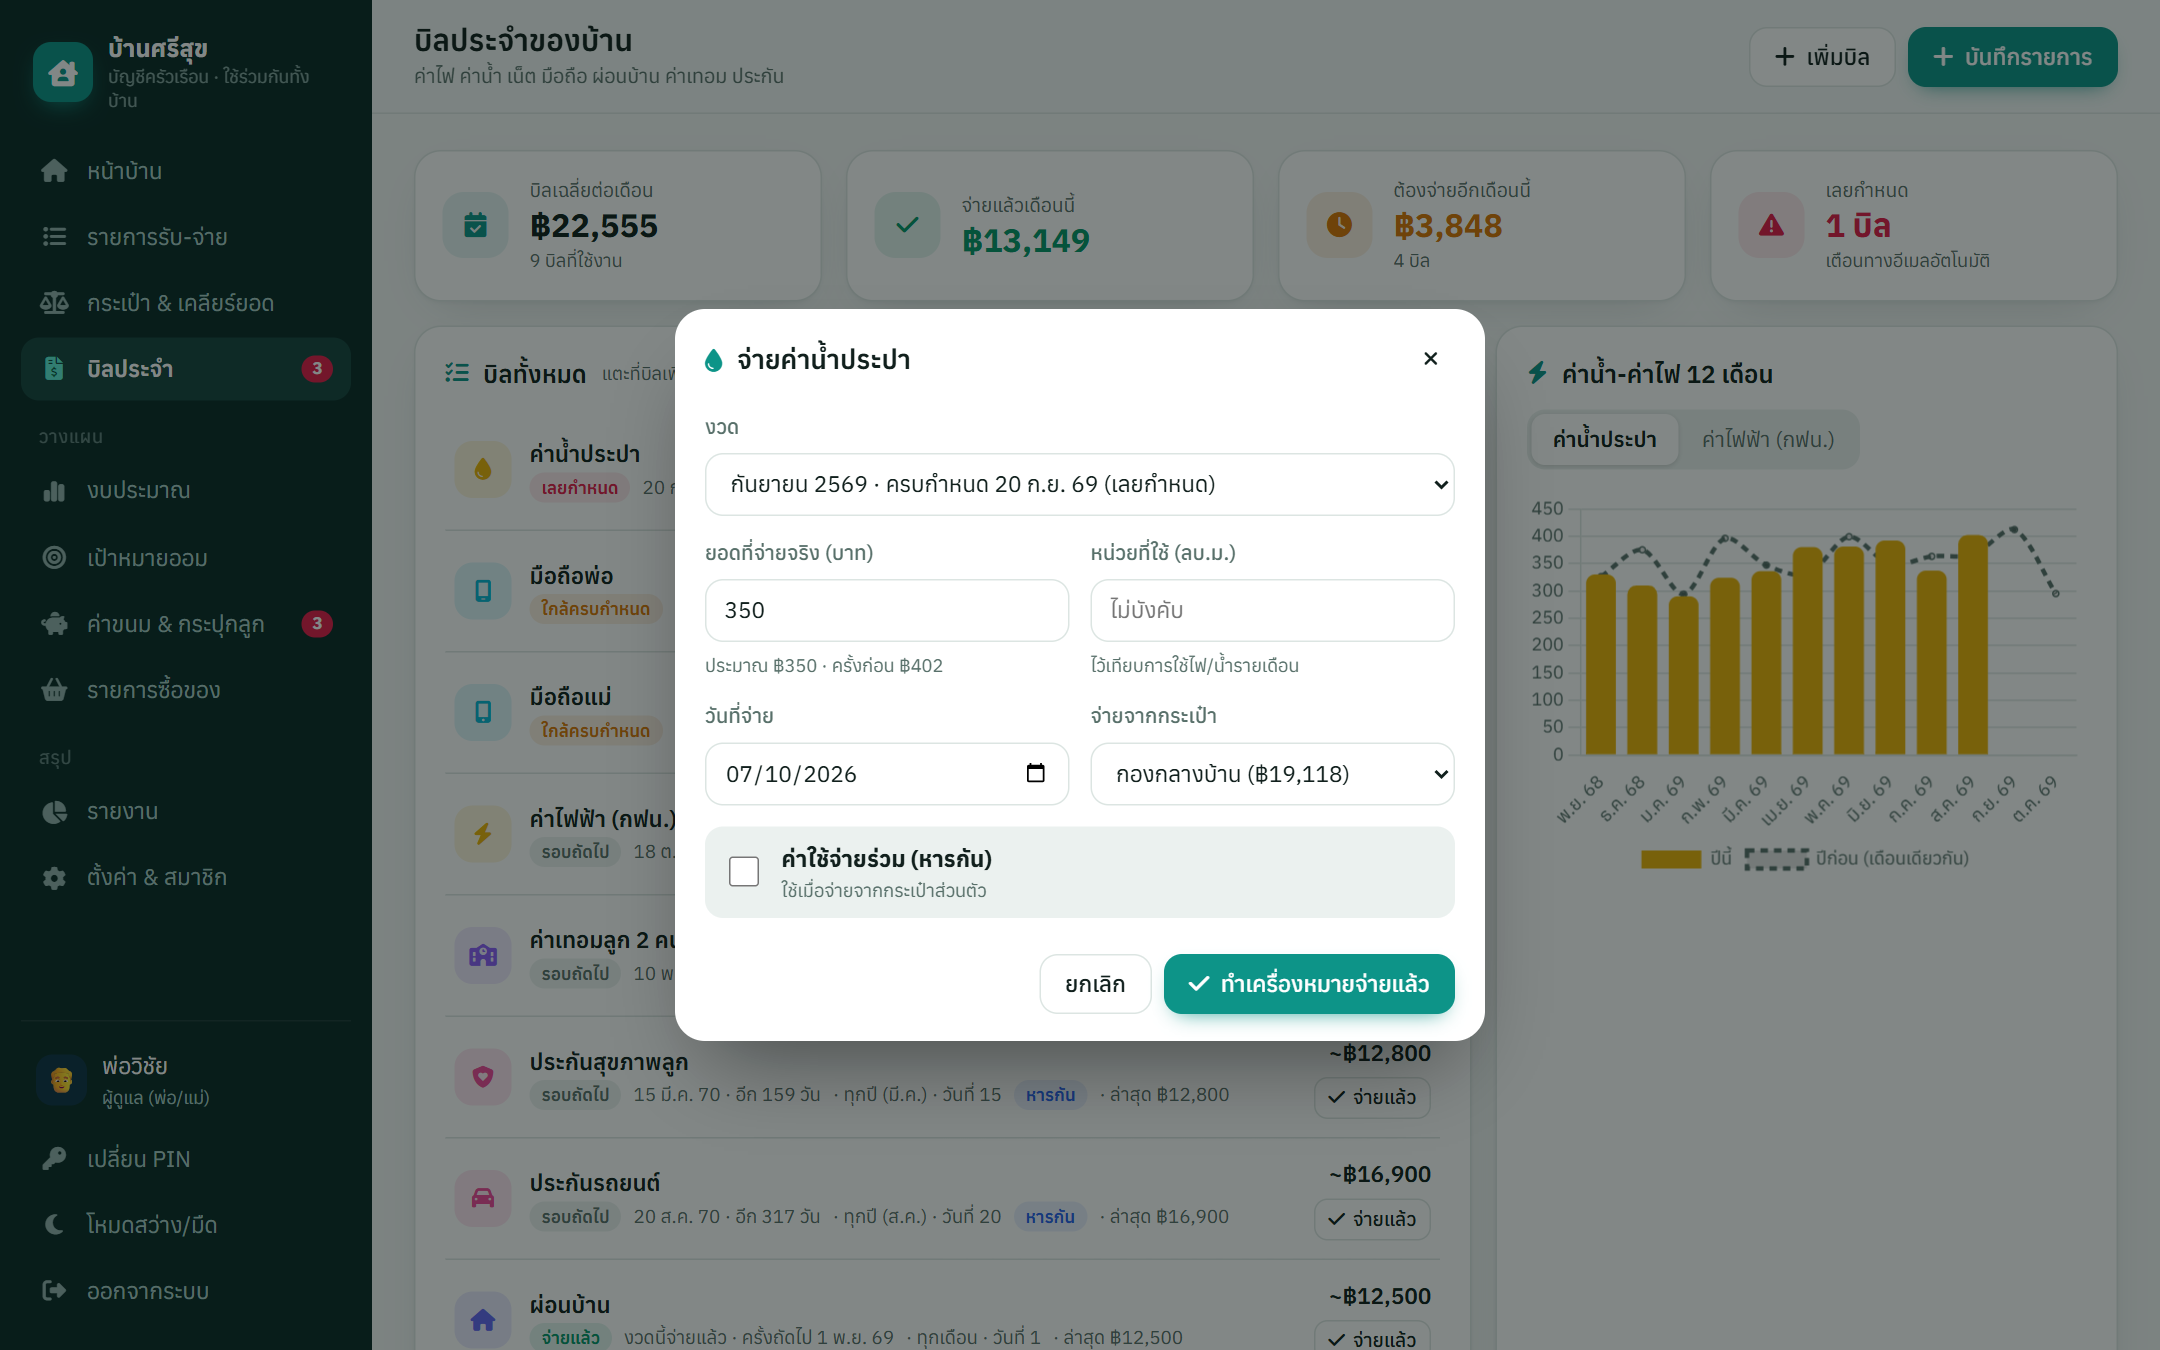
Task: Click ทำเครื่องหมายจ่ายแล้ว confirm button
Action: pyautogui.click(x=1309, y=984)
